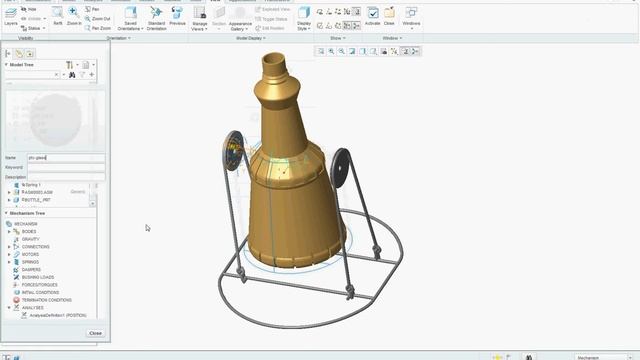Toggle fourth icon in Show group bottom row
The width and height of the screenshot is (640, 360).
click(347, 26)
